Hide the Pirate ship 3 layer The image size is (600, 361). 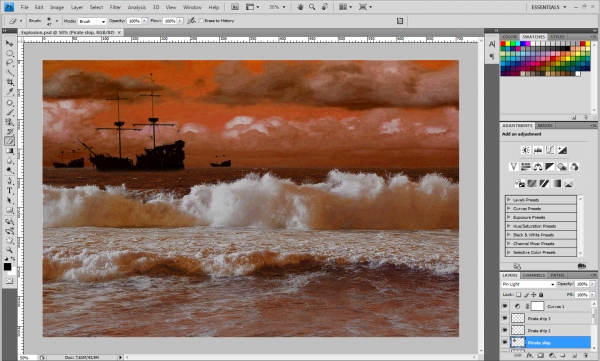click(505, 318)
